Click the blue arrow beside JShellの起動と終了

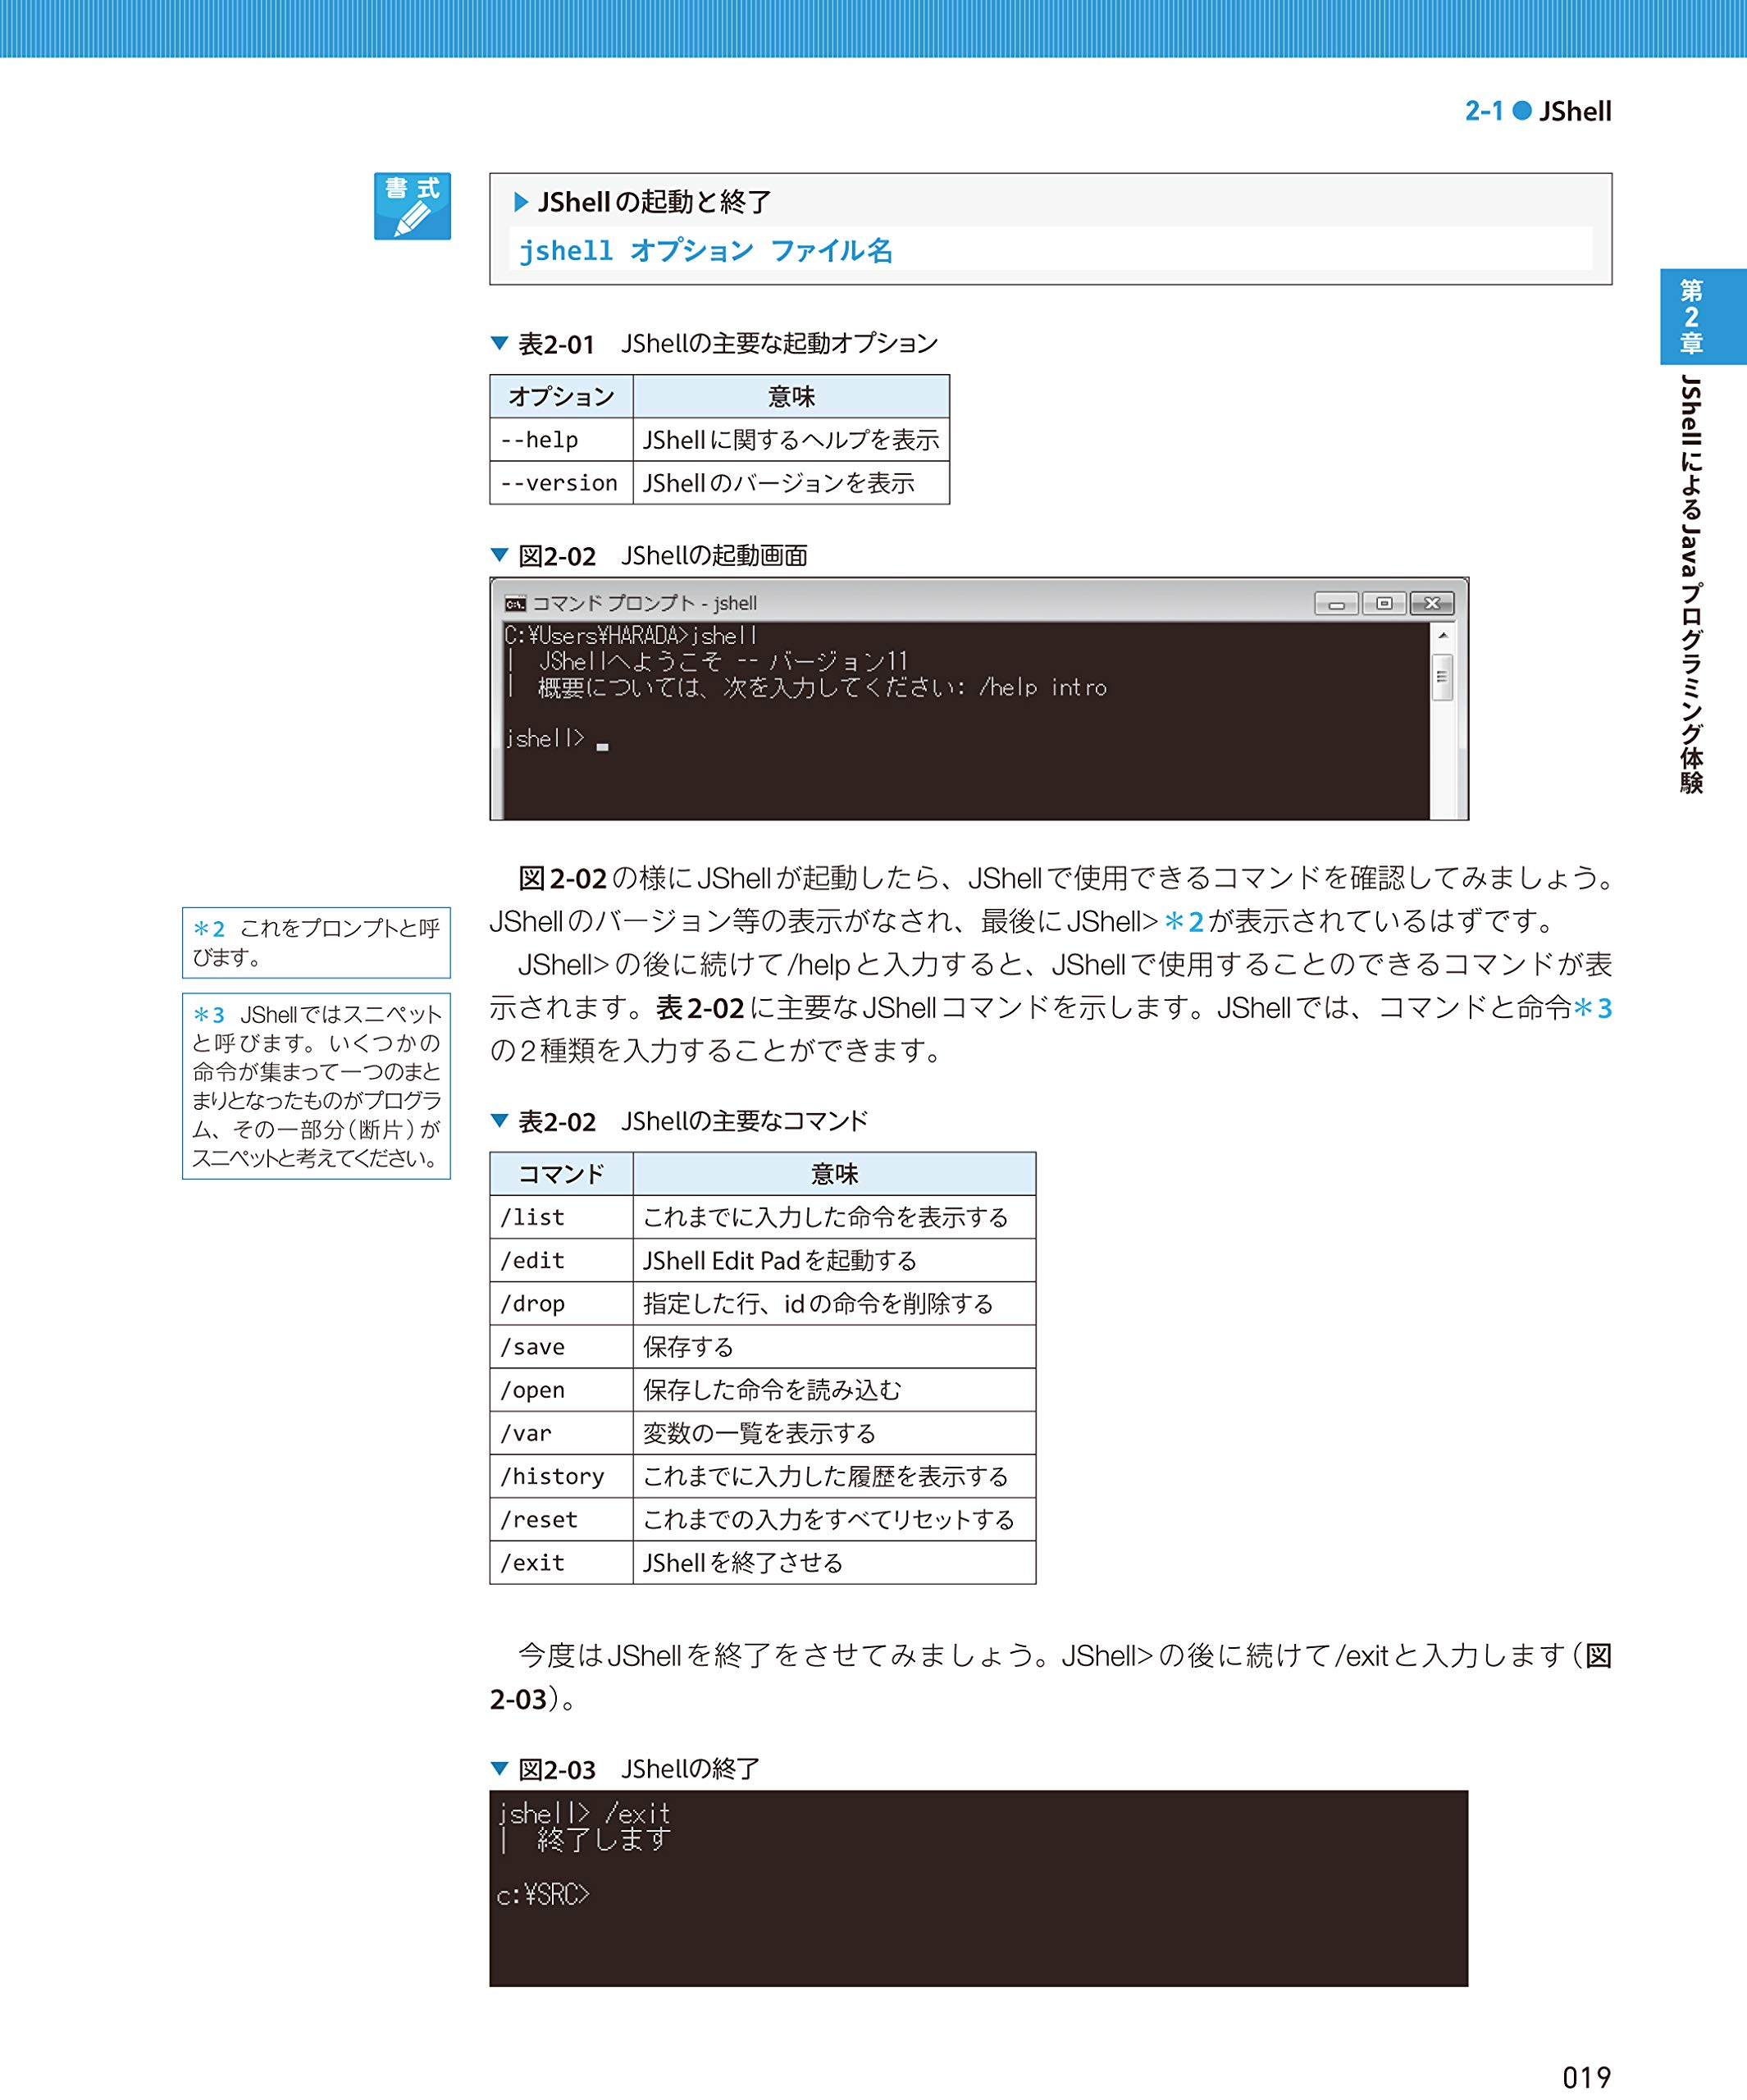pos(519,200)
